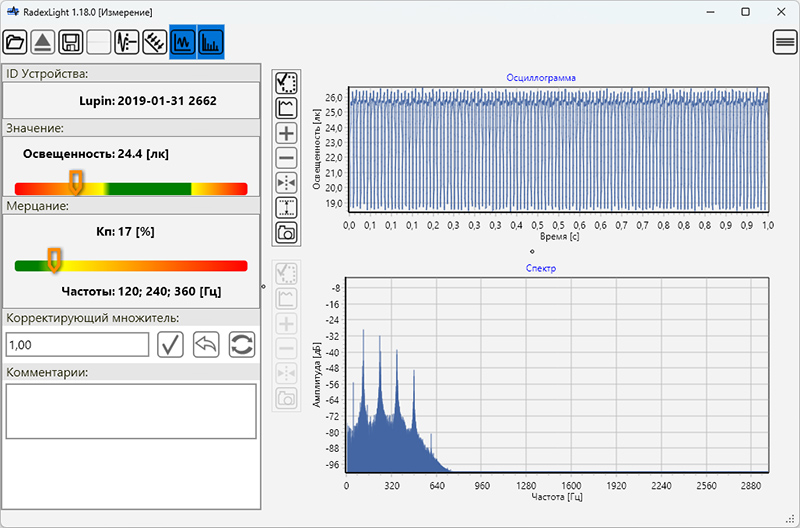Click the refresh circular arrows button
This screenshot has height=528, width=800.
(x=242, y=345)
